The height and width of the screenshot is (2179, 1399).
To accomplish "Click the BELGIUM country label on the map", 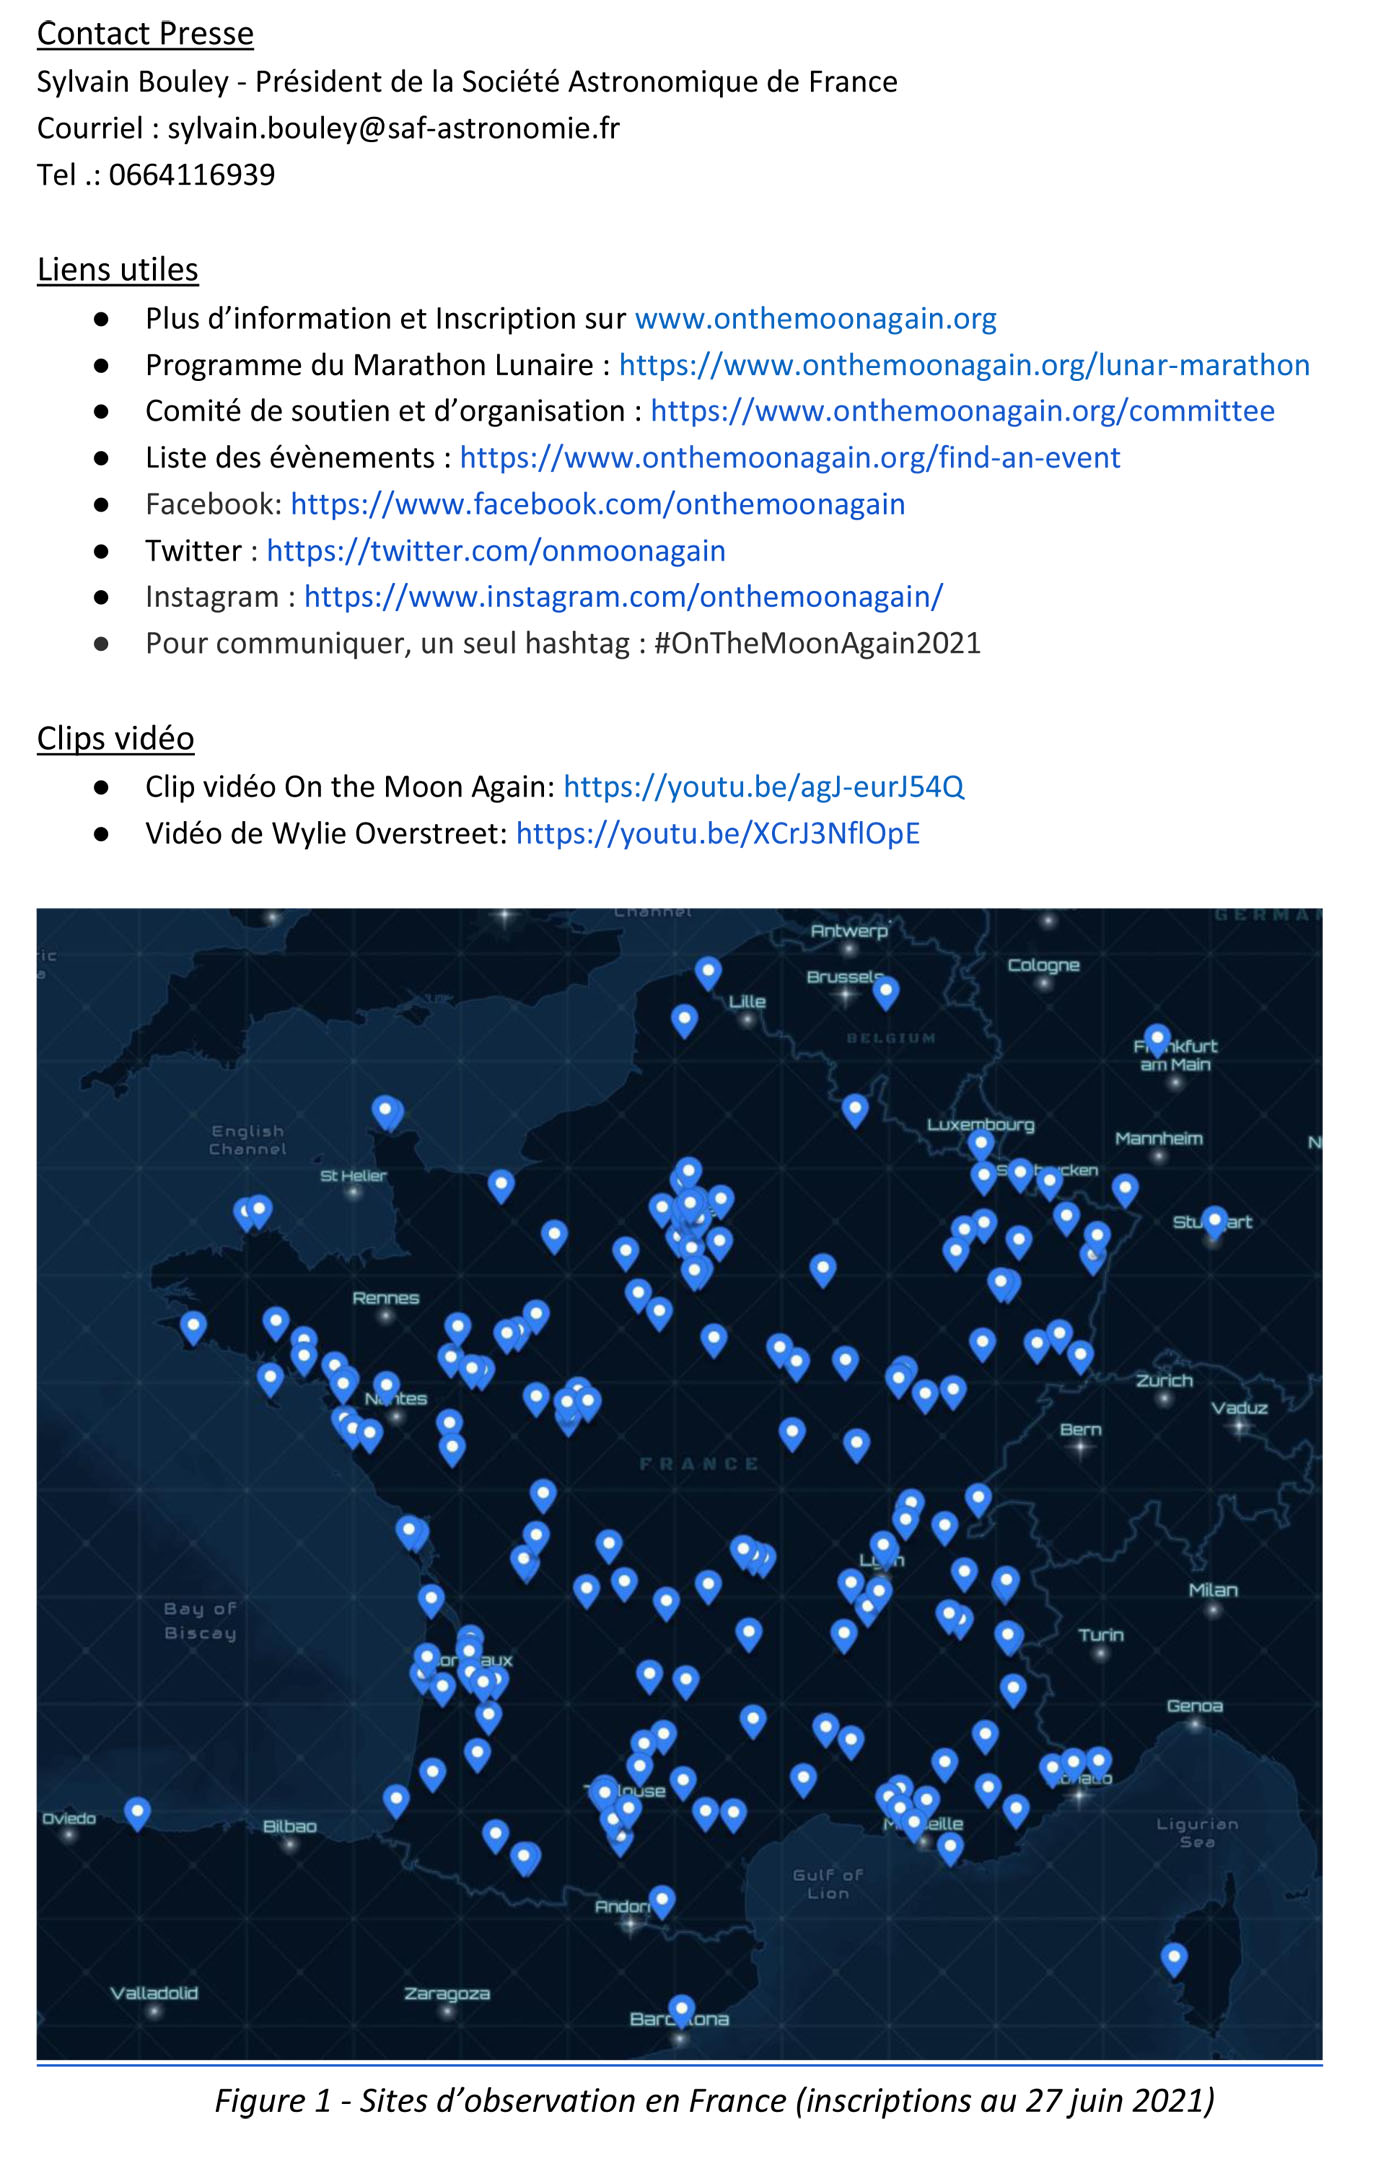I will point(891,1038).
